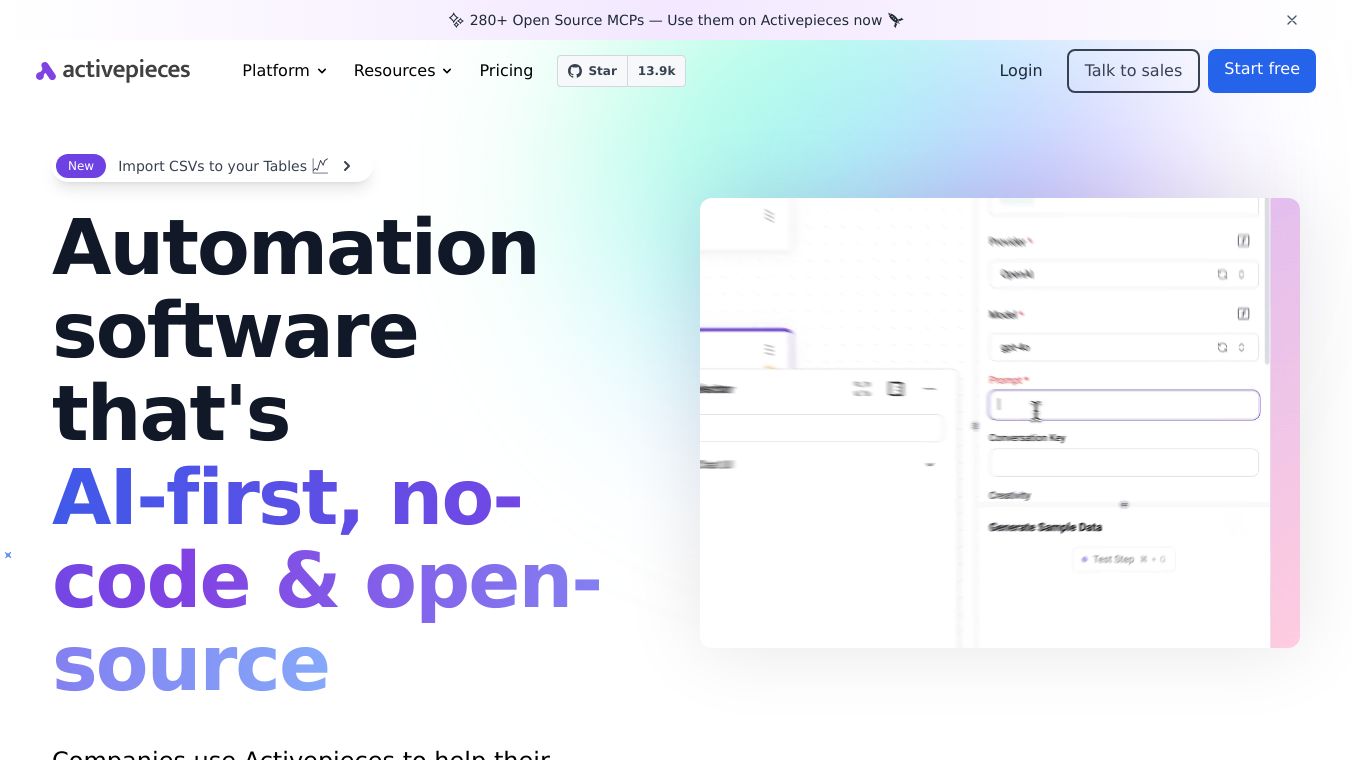Open the Provider dropdown showing OpenAI in demo
The height and width of the screenshot is (760, 1352).
(x=1123, y=274)
